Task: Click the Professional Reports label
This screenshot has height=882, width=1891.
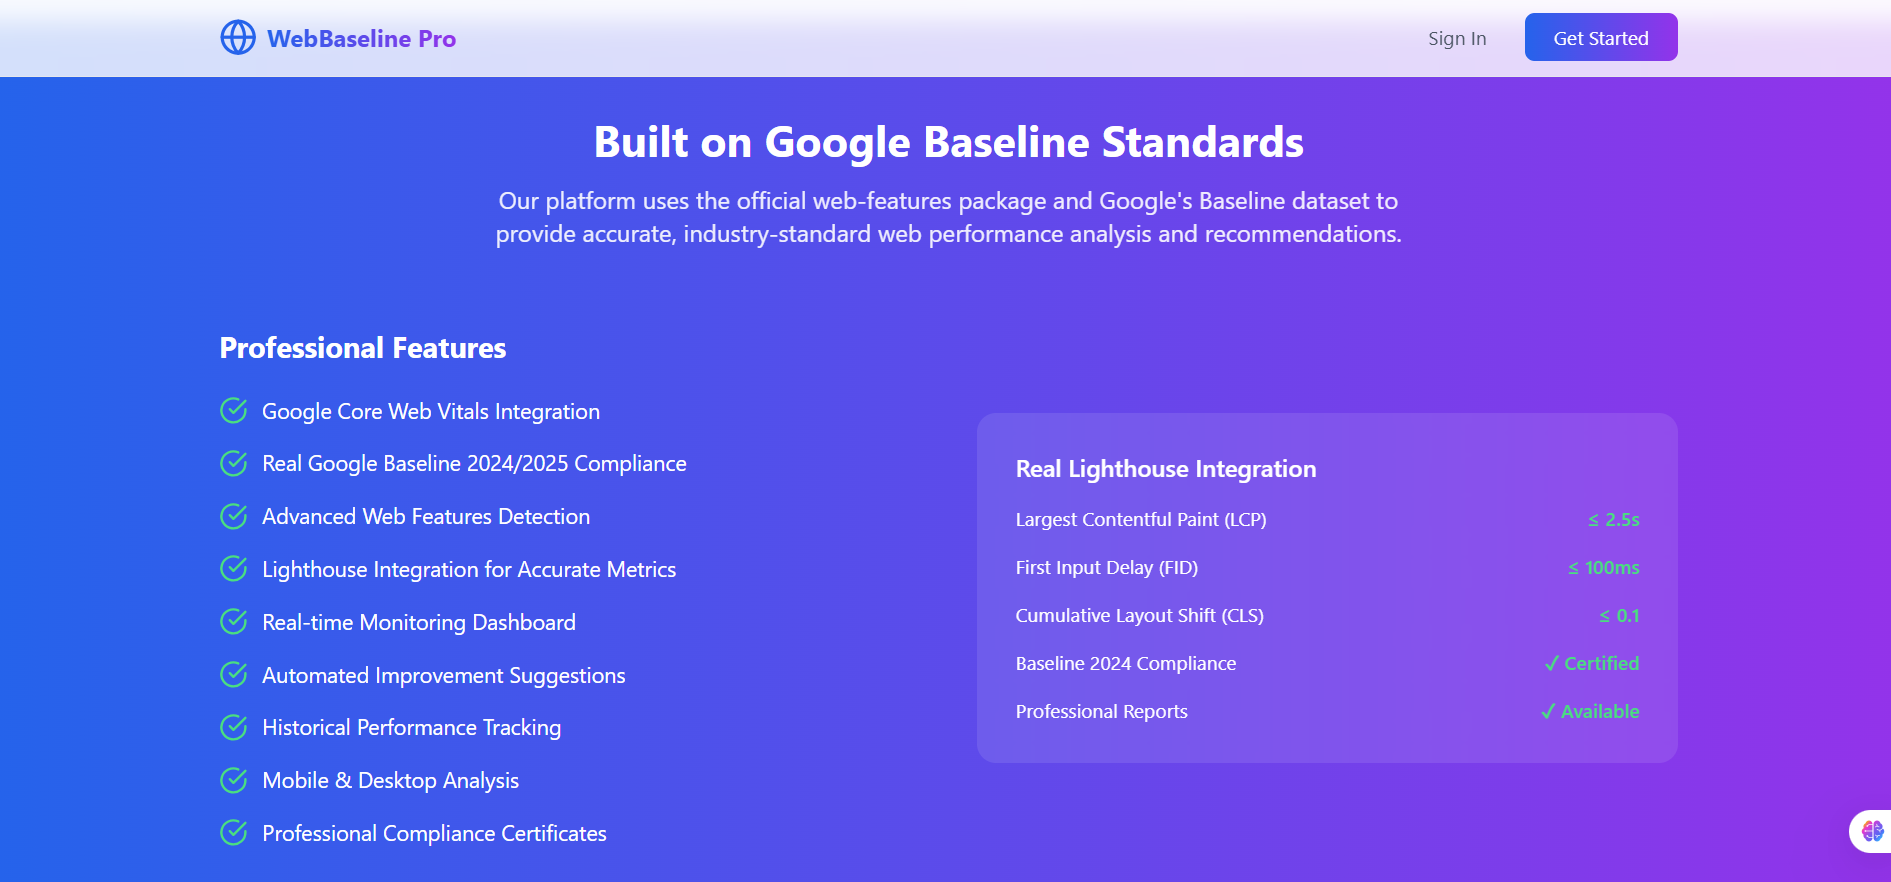Action: (1102, 712)
